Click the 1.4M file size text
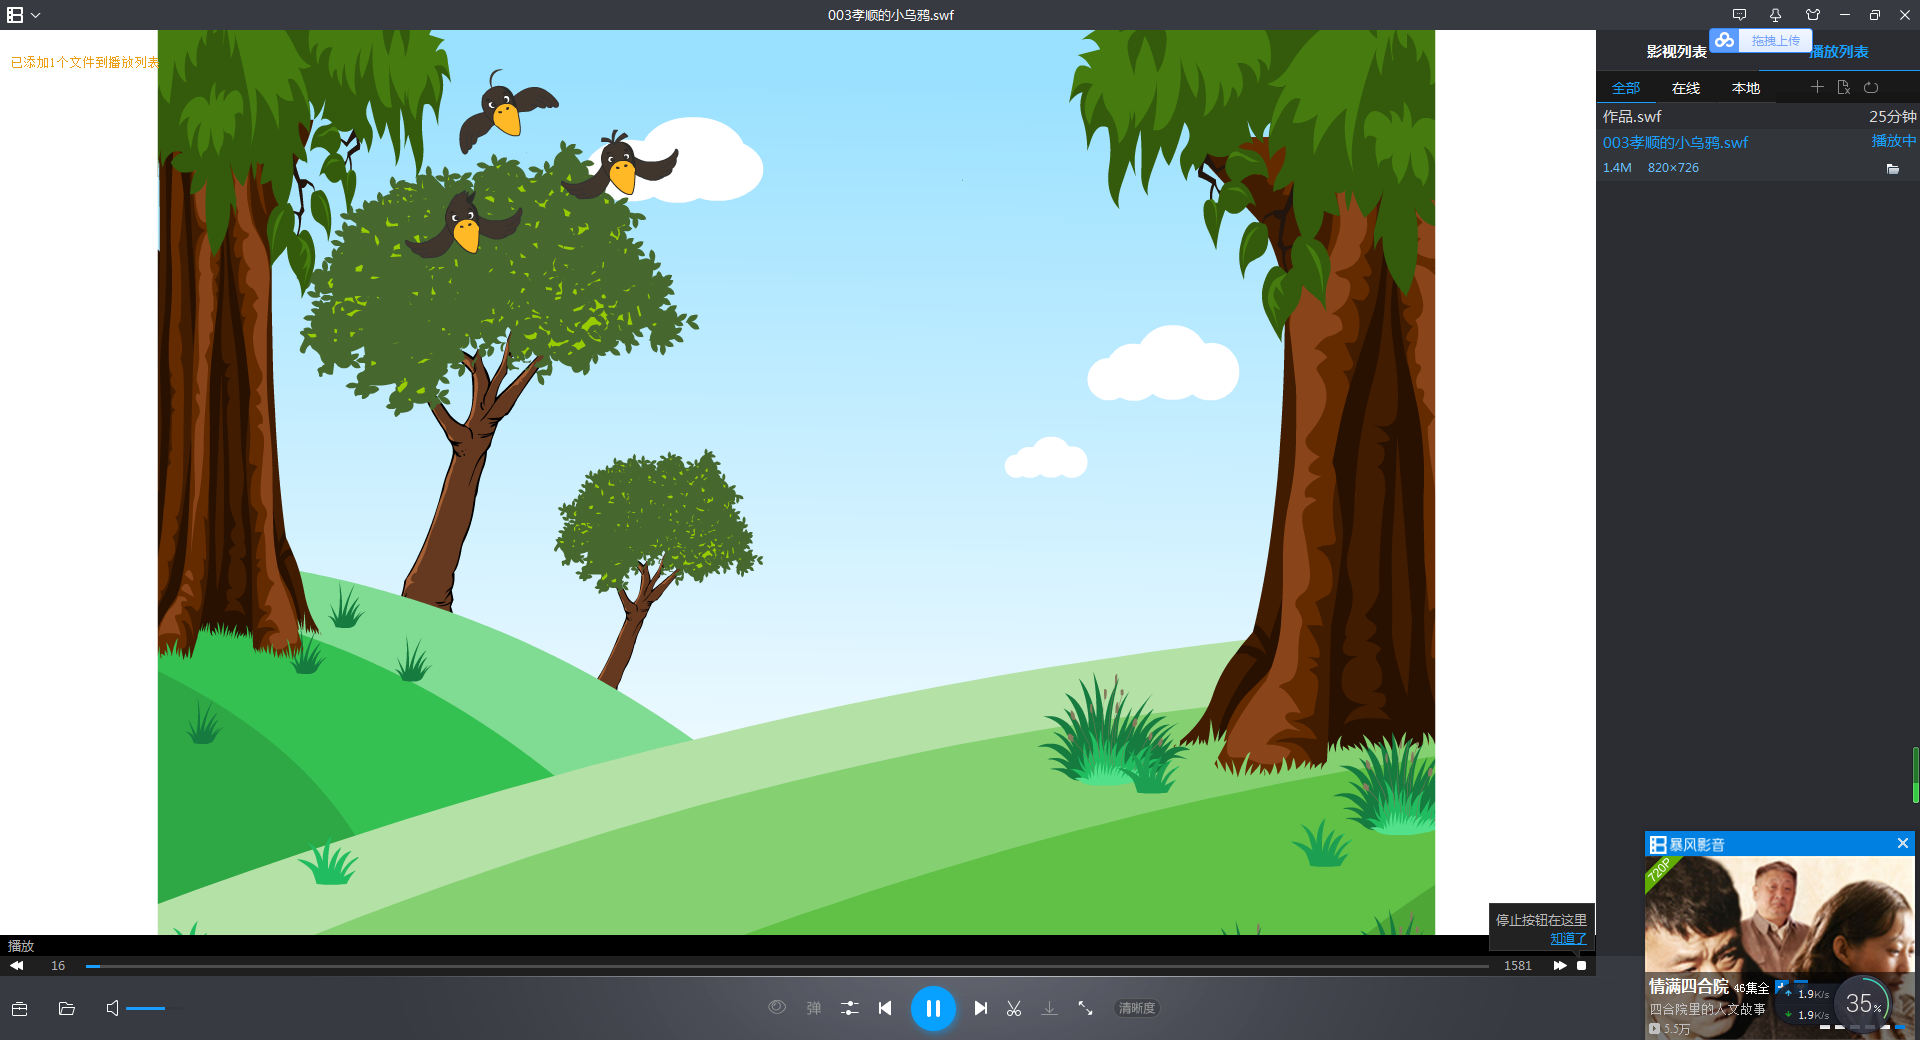Viewport: 1920px width, 1040px height. [x=1617, y=168]
